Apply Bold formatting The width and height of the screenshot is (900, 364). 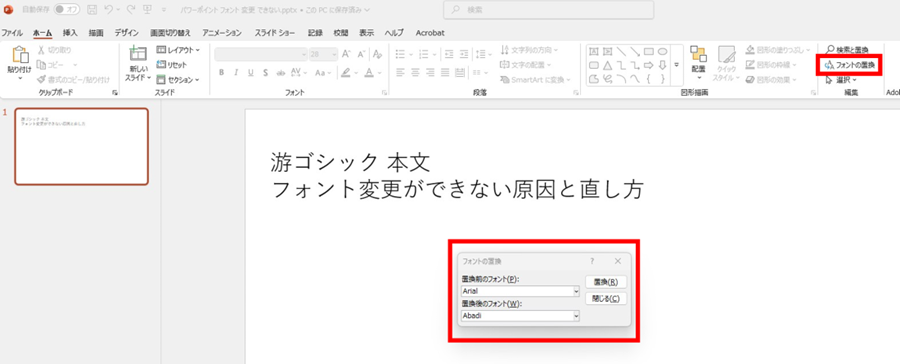click(x=221, y=73)
